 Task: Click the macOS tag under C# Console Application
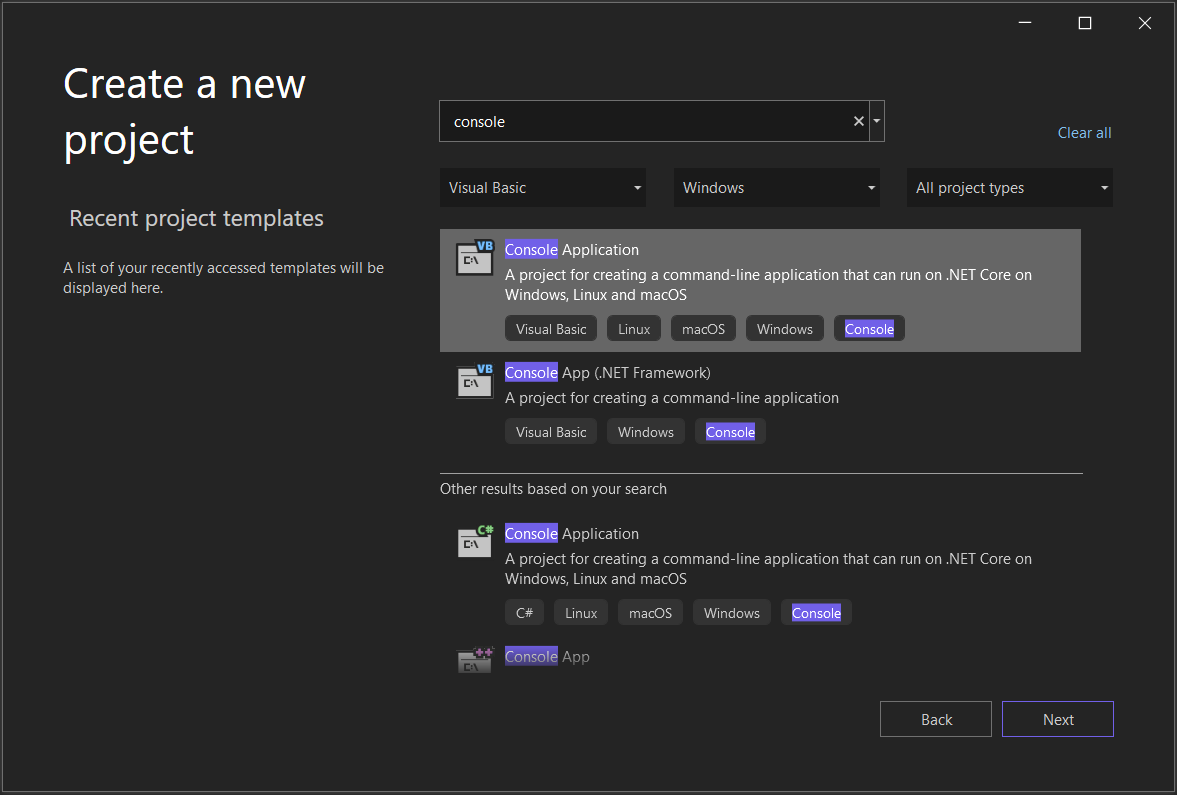point(650,612)
